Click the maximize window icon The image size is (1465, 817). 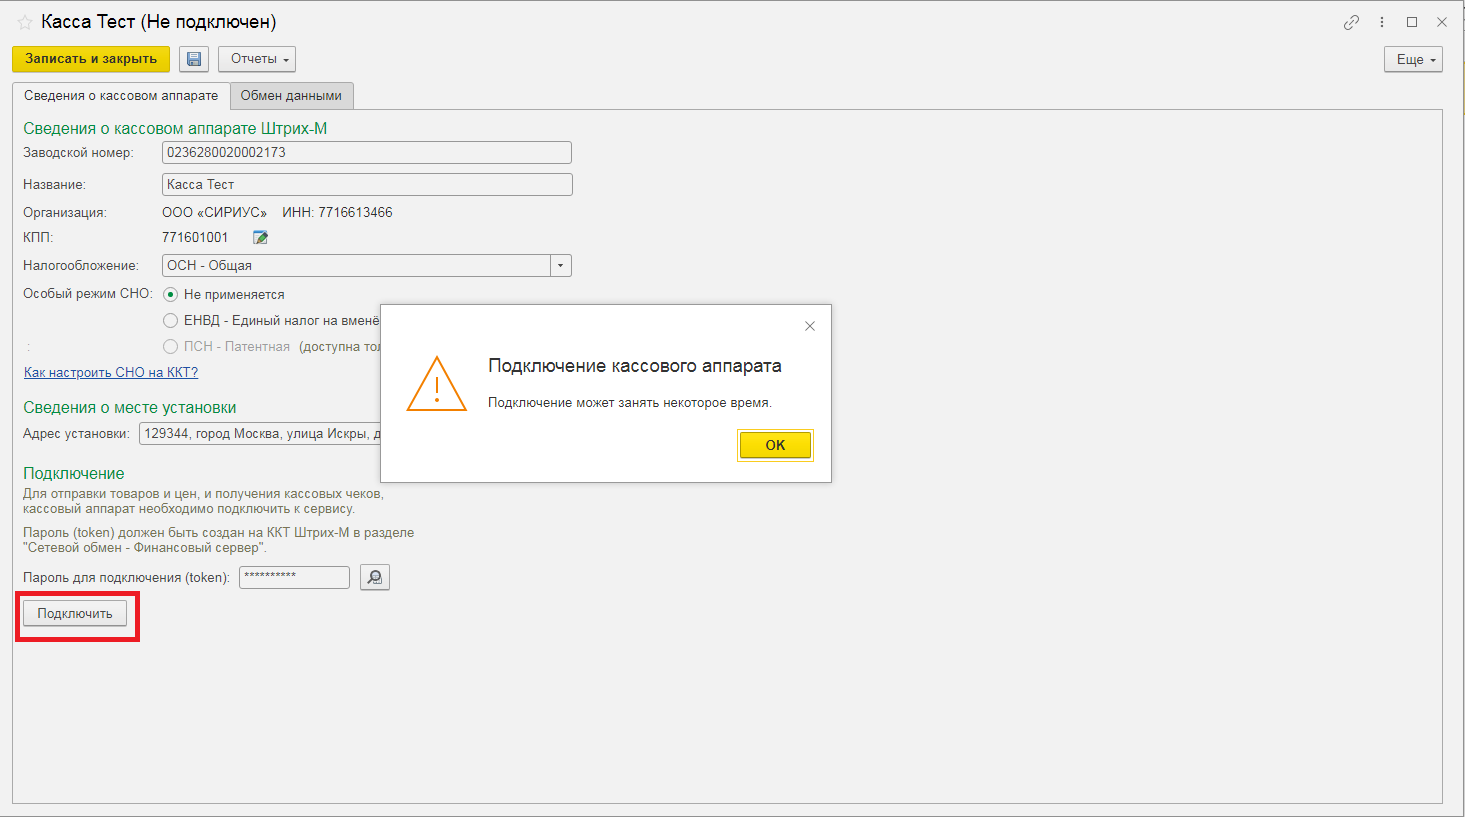[1412, 22]
